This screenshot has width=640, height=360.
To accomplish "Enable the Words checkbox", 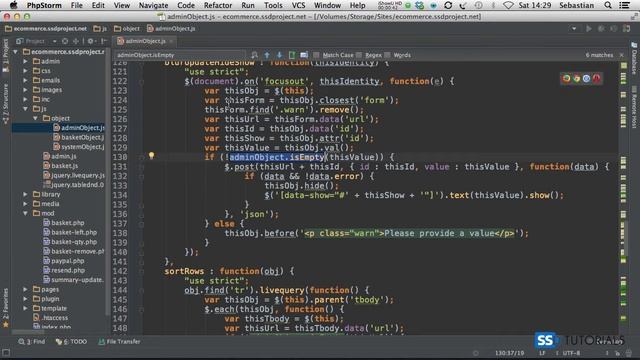I will tap(387, 55).
